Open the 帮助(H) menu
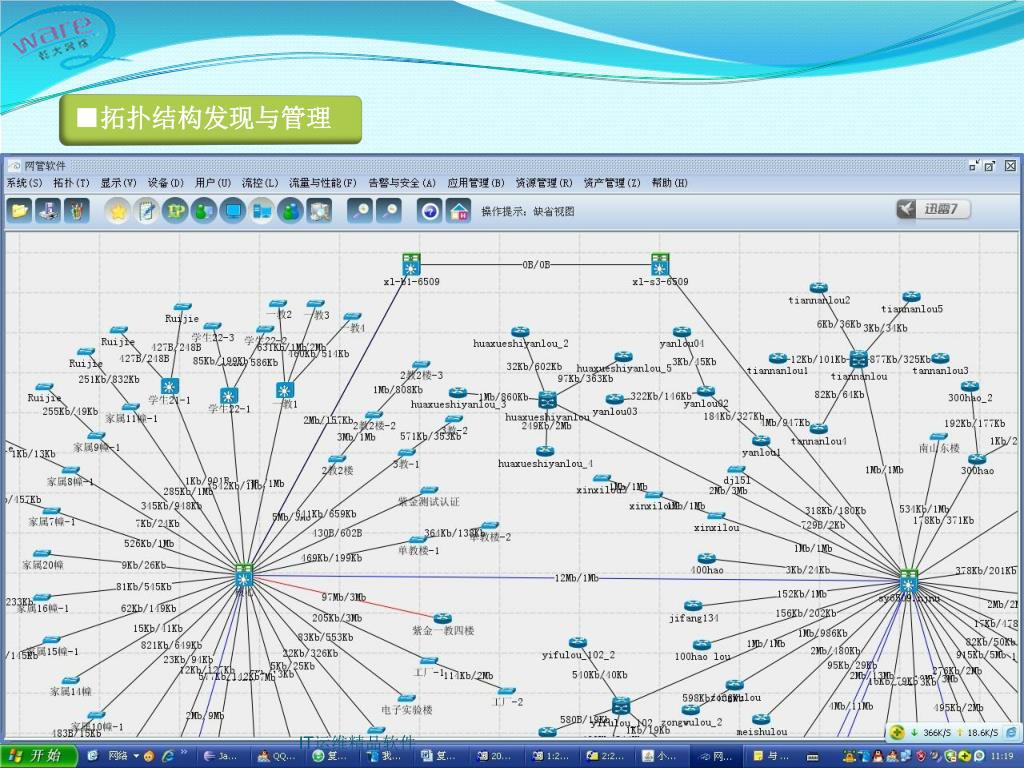 (669, 183)
